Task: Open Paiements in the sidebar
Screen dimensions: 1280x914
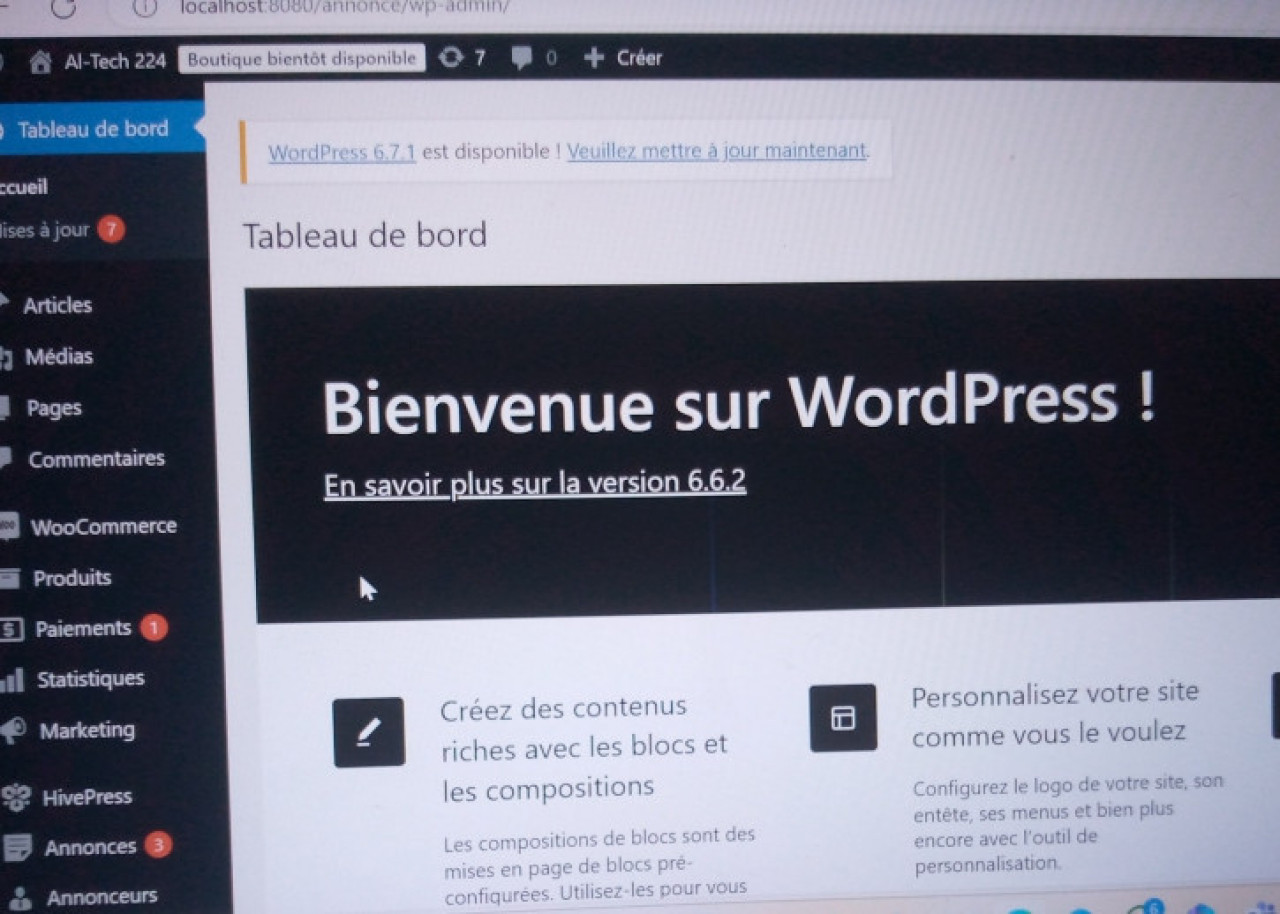Action: point(83,629)
